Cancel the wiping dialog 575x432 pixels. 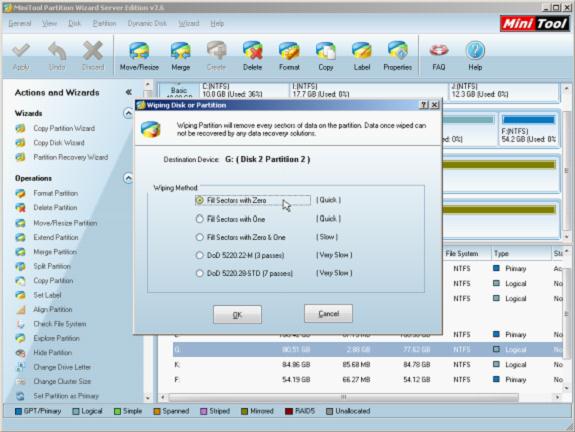pyautogui.click(x=328, y=314)
